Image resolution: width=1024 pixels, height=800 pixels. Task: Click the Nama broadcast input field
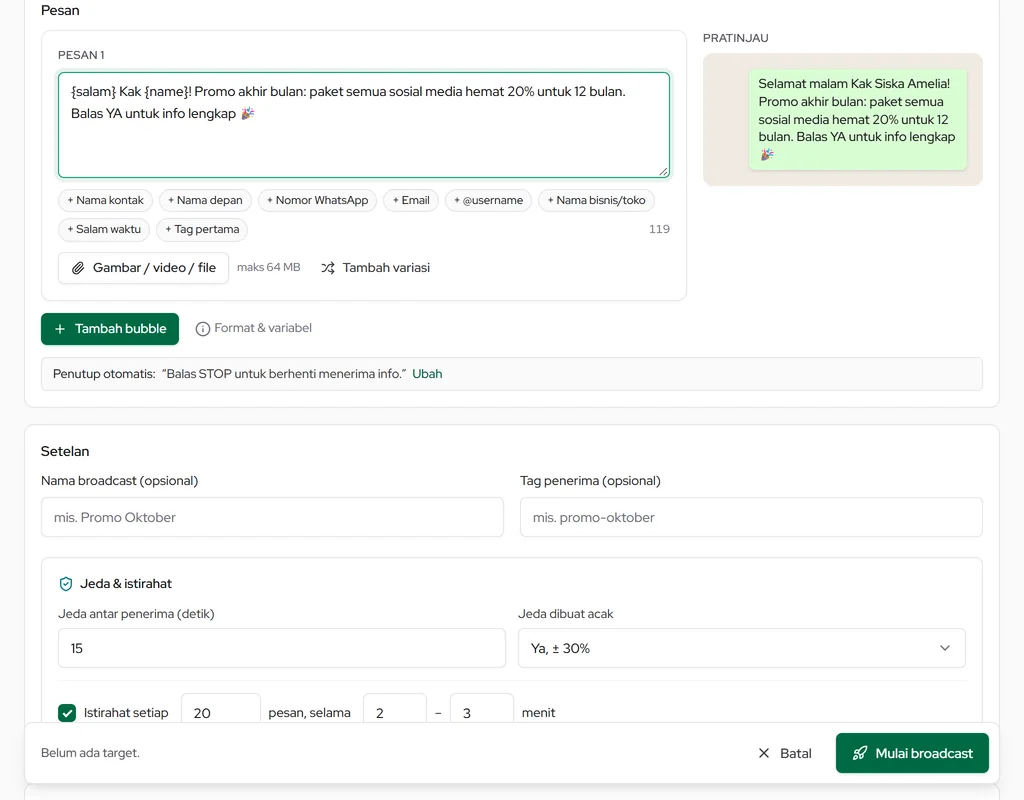tap(272, 517)
